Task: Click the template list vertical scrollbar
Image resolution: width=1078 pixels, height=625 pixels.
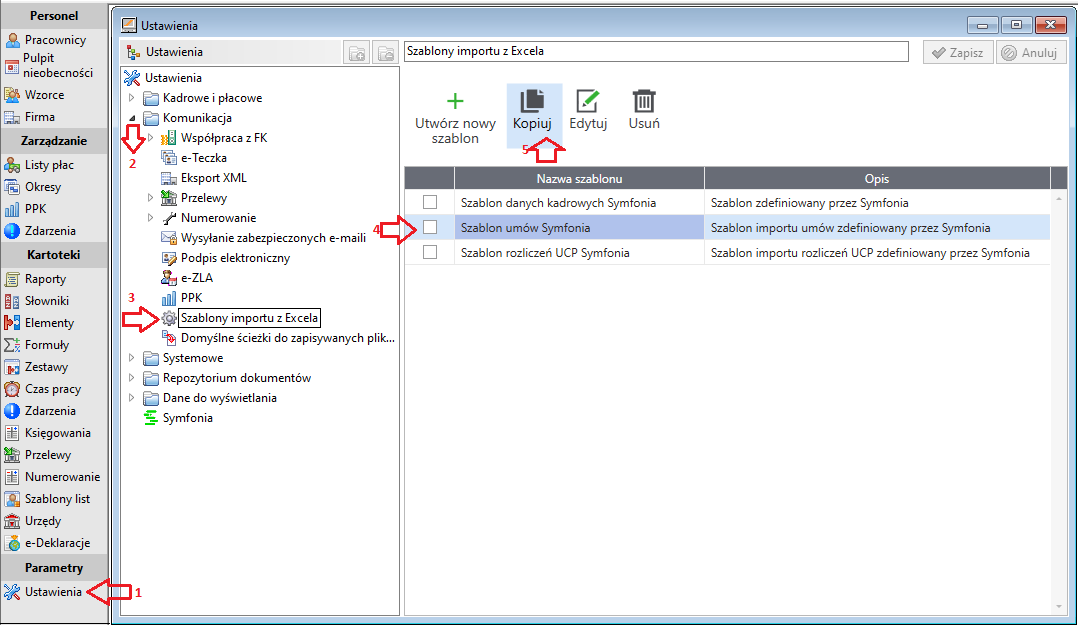Action: point(1059,402)
